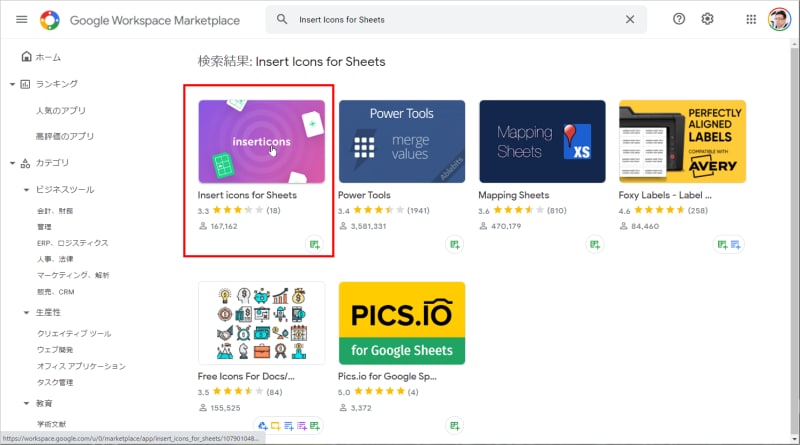Open the help question mark icon
This screenshot has height=445, width=800.
tap(679, 19)
